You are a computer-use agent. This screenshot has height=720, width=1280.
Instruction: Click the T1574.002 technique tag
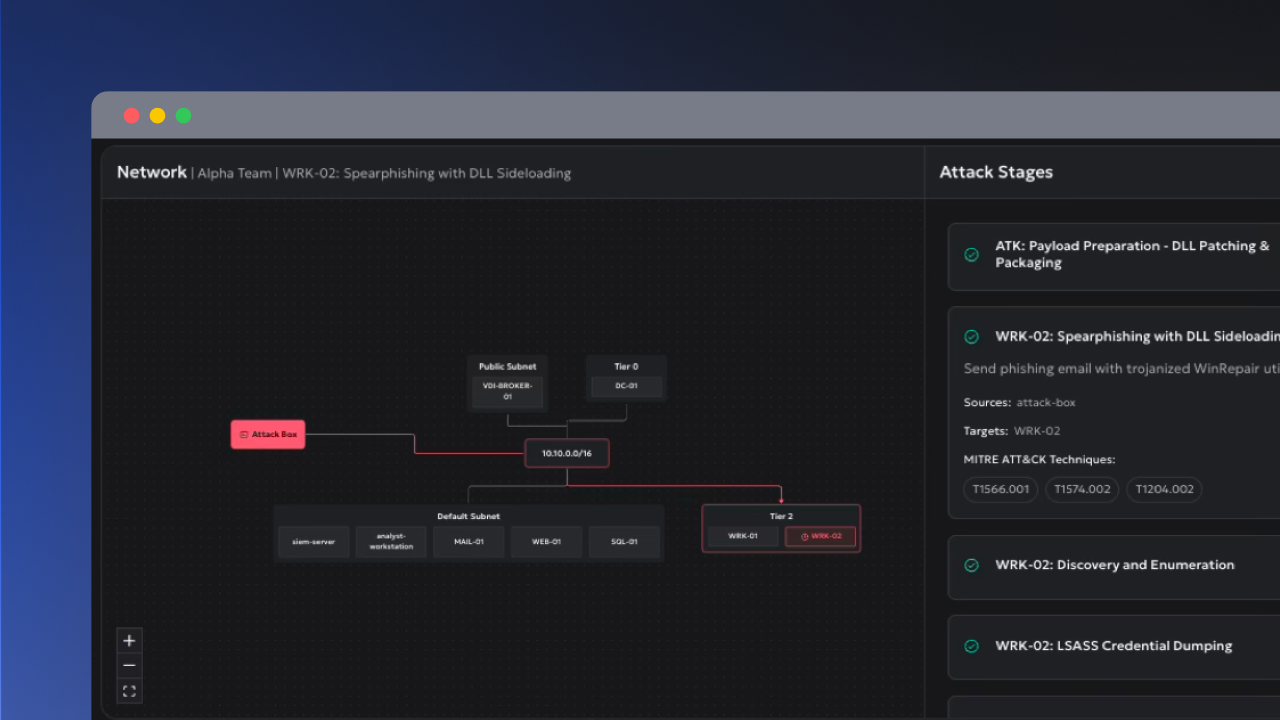1082,489
